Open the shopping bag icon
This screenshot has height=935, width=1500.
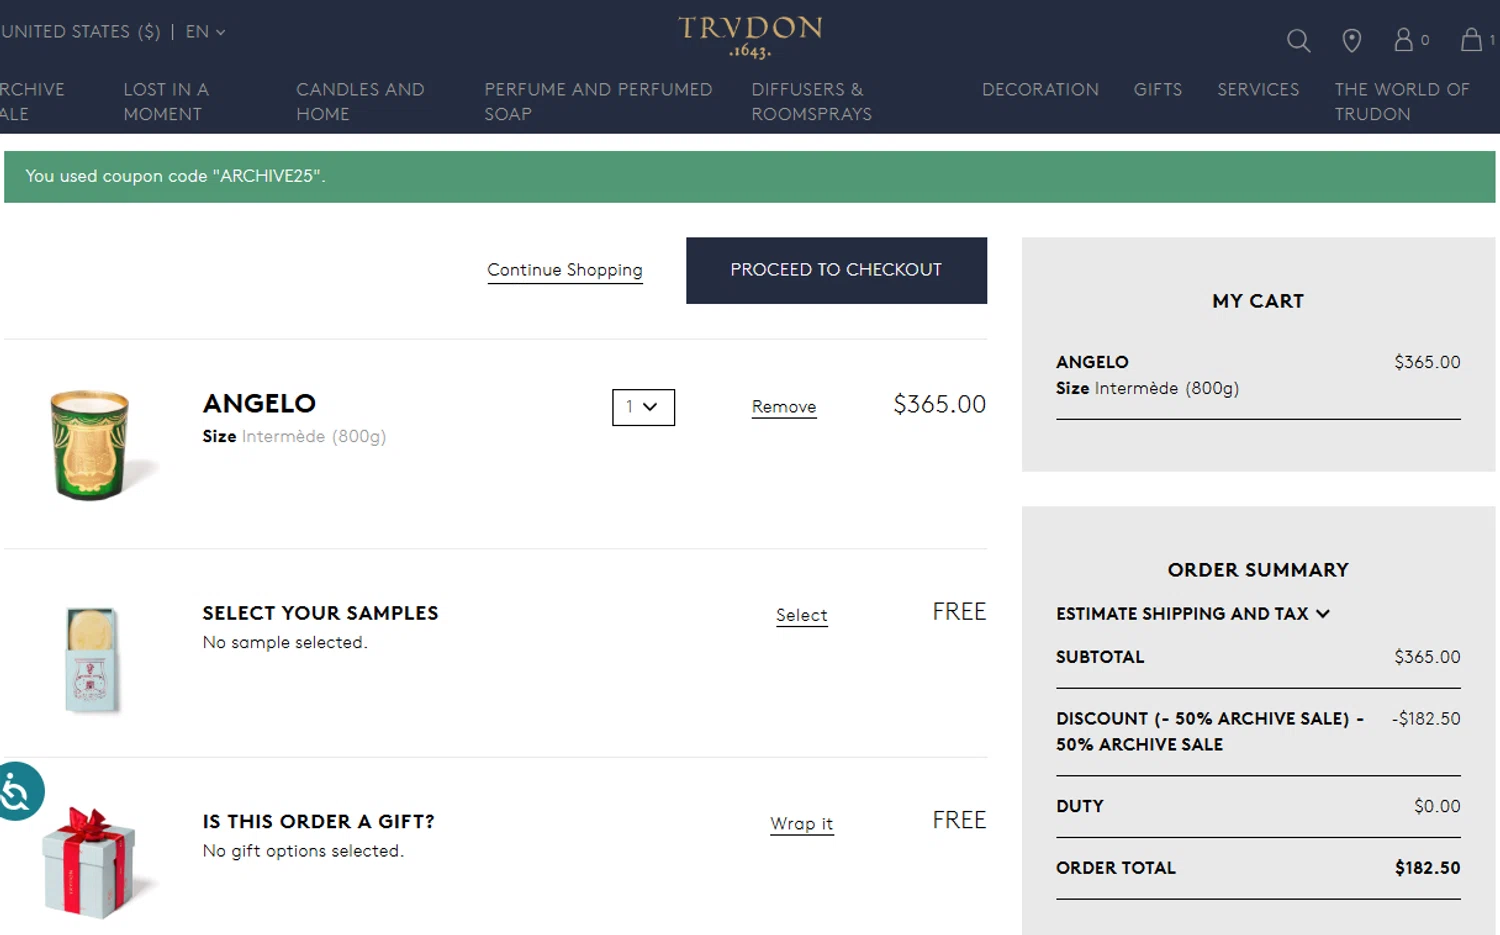1471,39
